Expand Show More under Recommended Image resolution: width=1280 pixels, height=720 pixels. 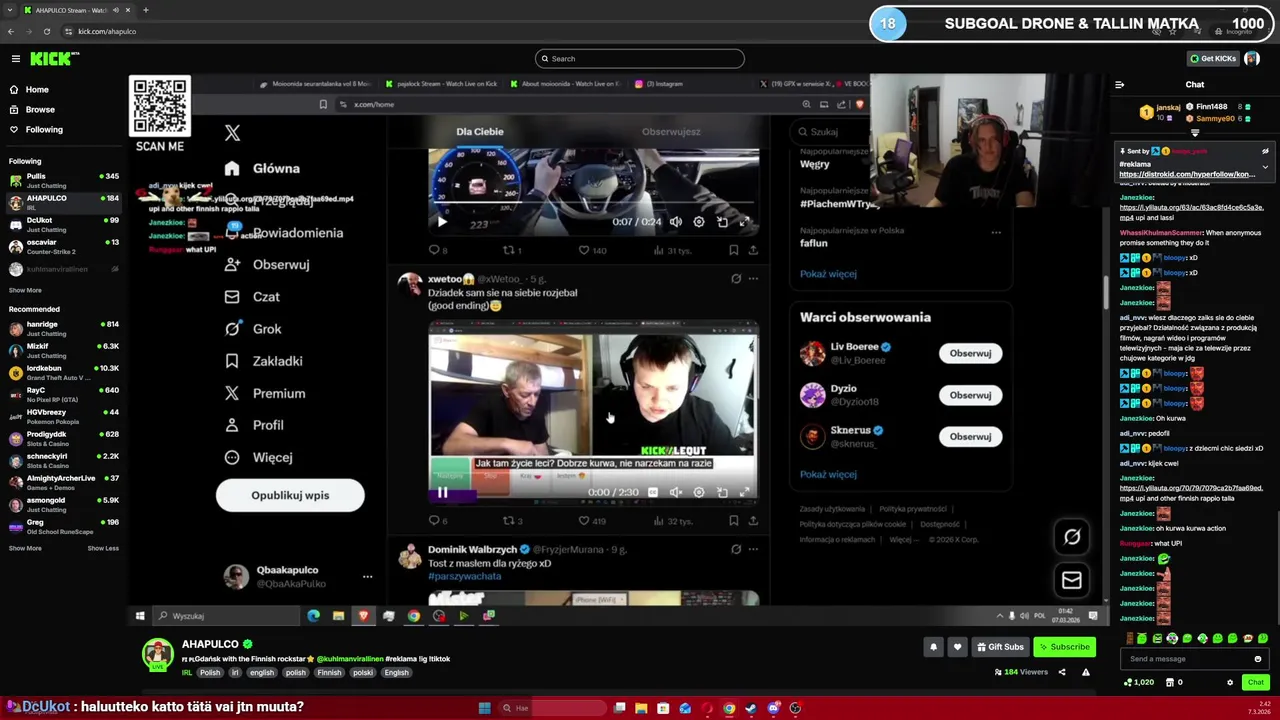tap(25, 548)
